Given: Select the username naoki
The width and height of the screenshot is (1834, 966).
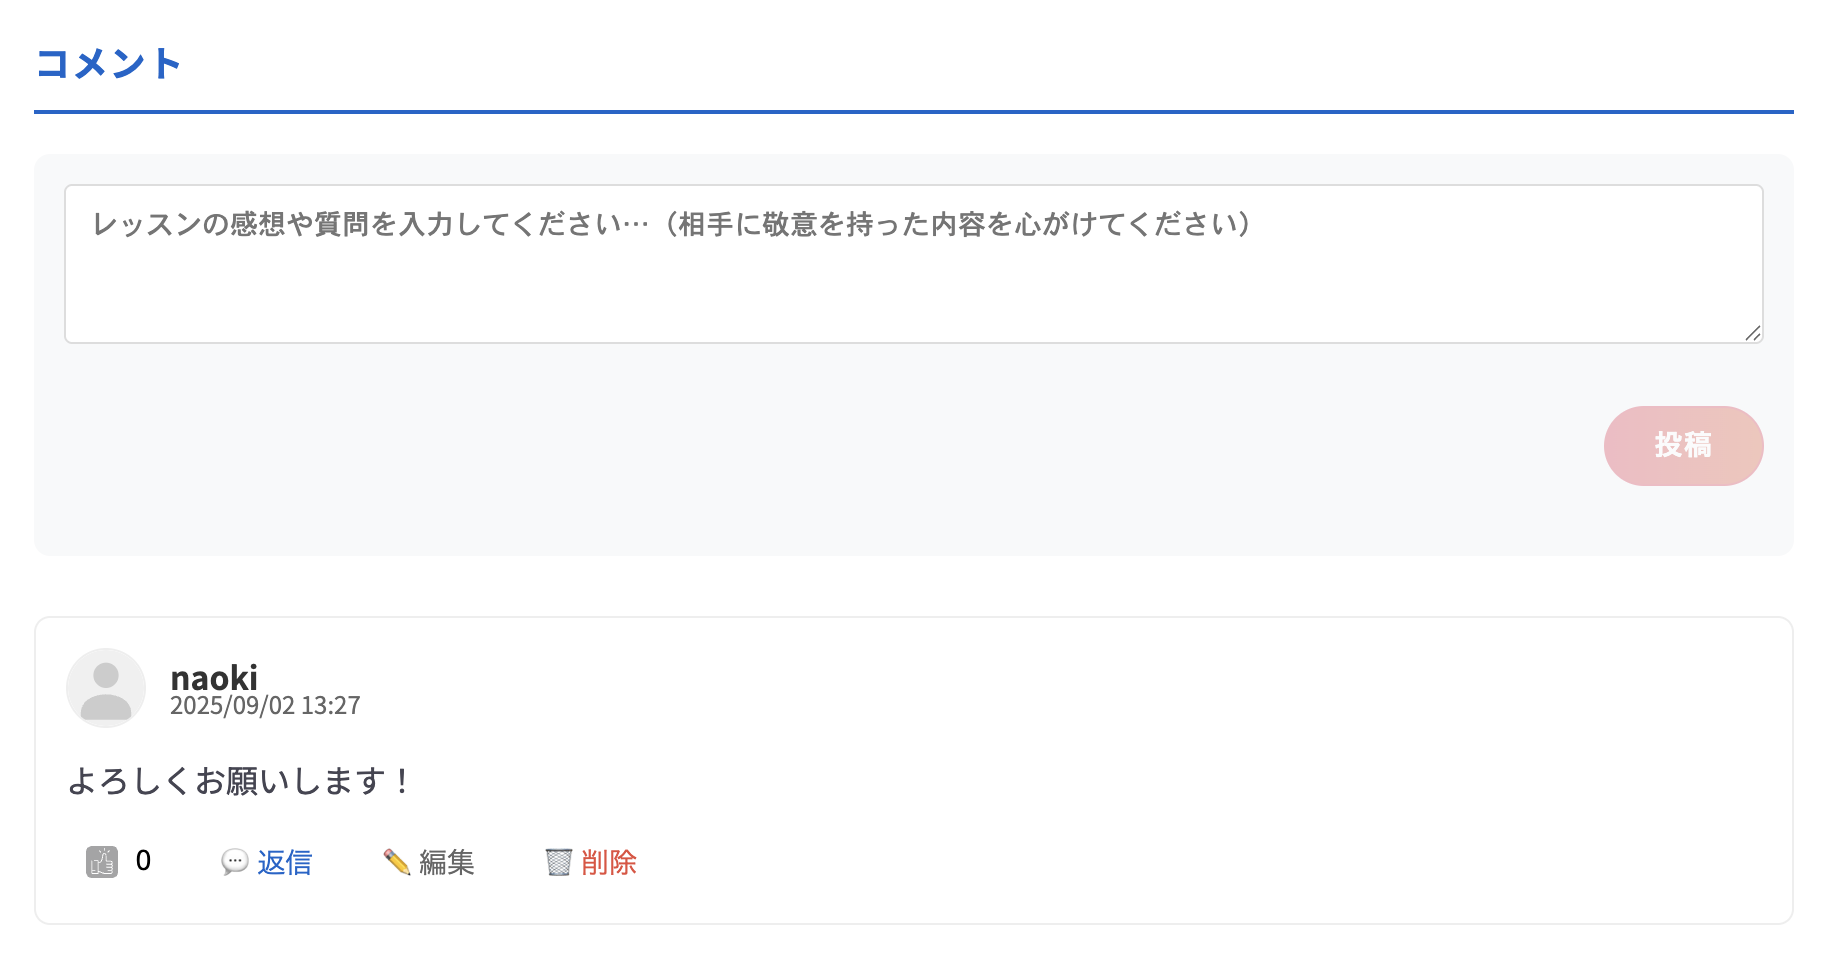Looking at the screenshot, I should pos(214,677).
